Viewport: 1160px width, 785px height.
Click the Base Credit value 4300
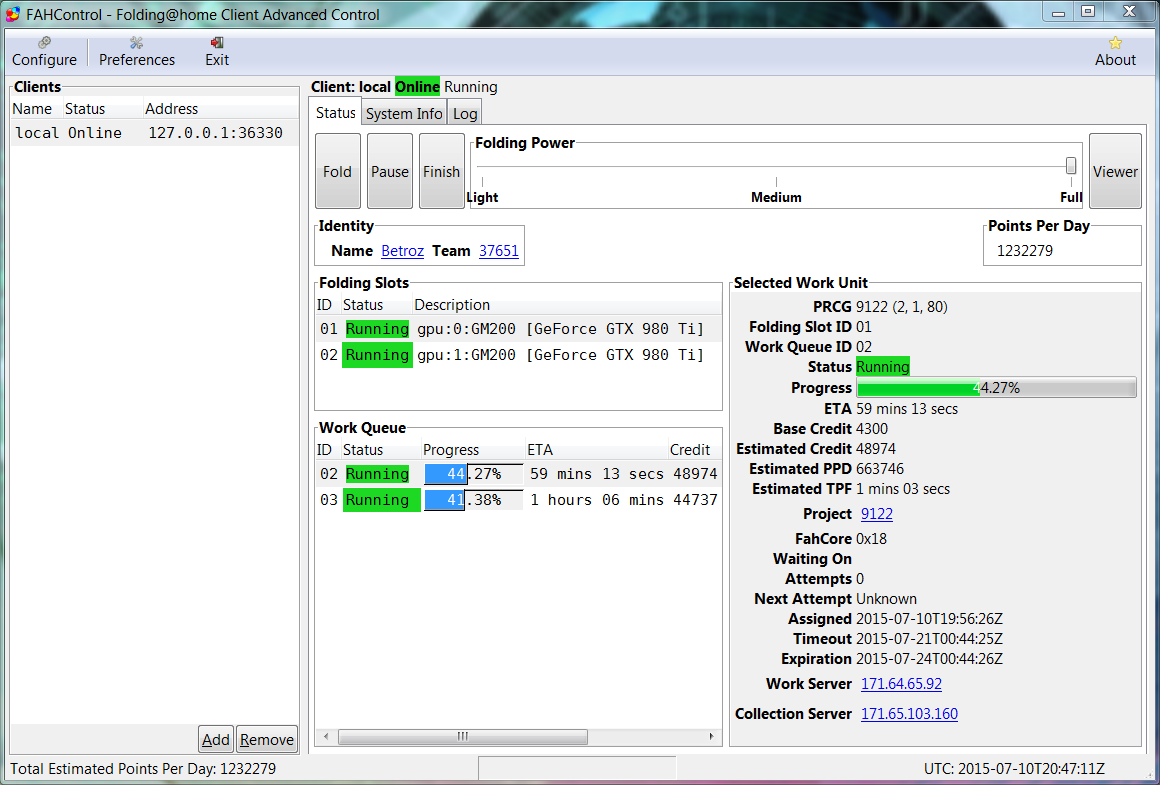tap(872, 428)
